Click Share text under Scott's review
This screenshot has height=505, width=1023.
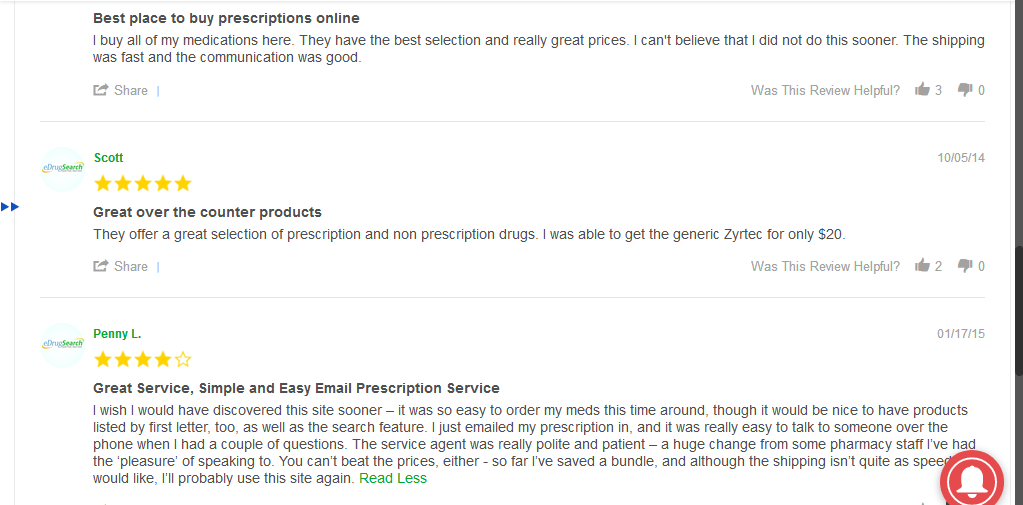point(131,266)
